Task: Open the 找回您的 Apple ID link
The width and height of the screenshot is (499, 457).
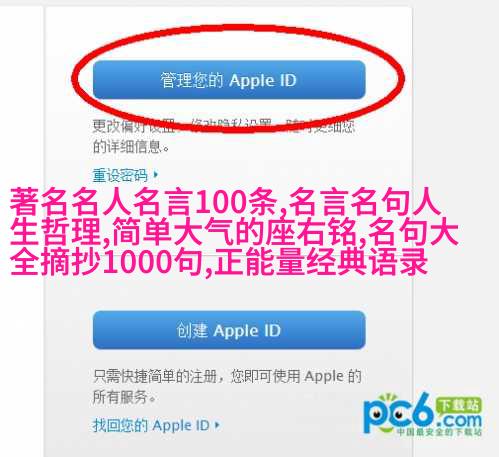Action: (151, 425)
